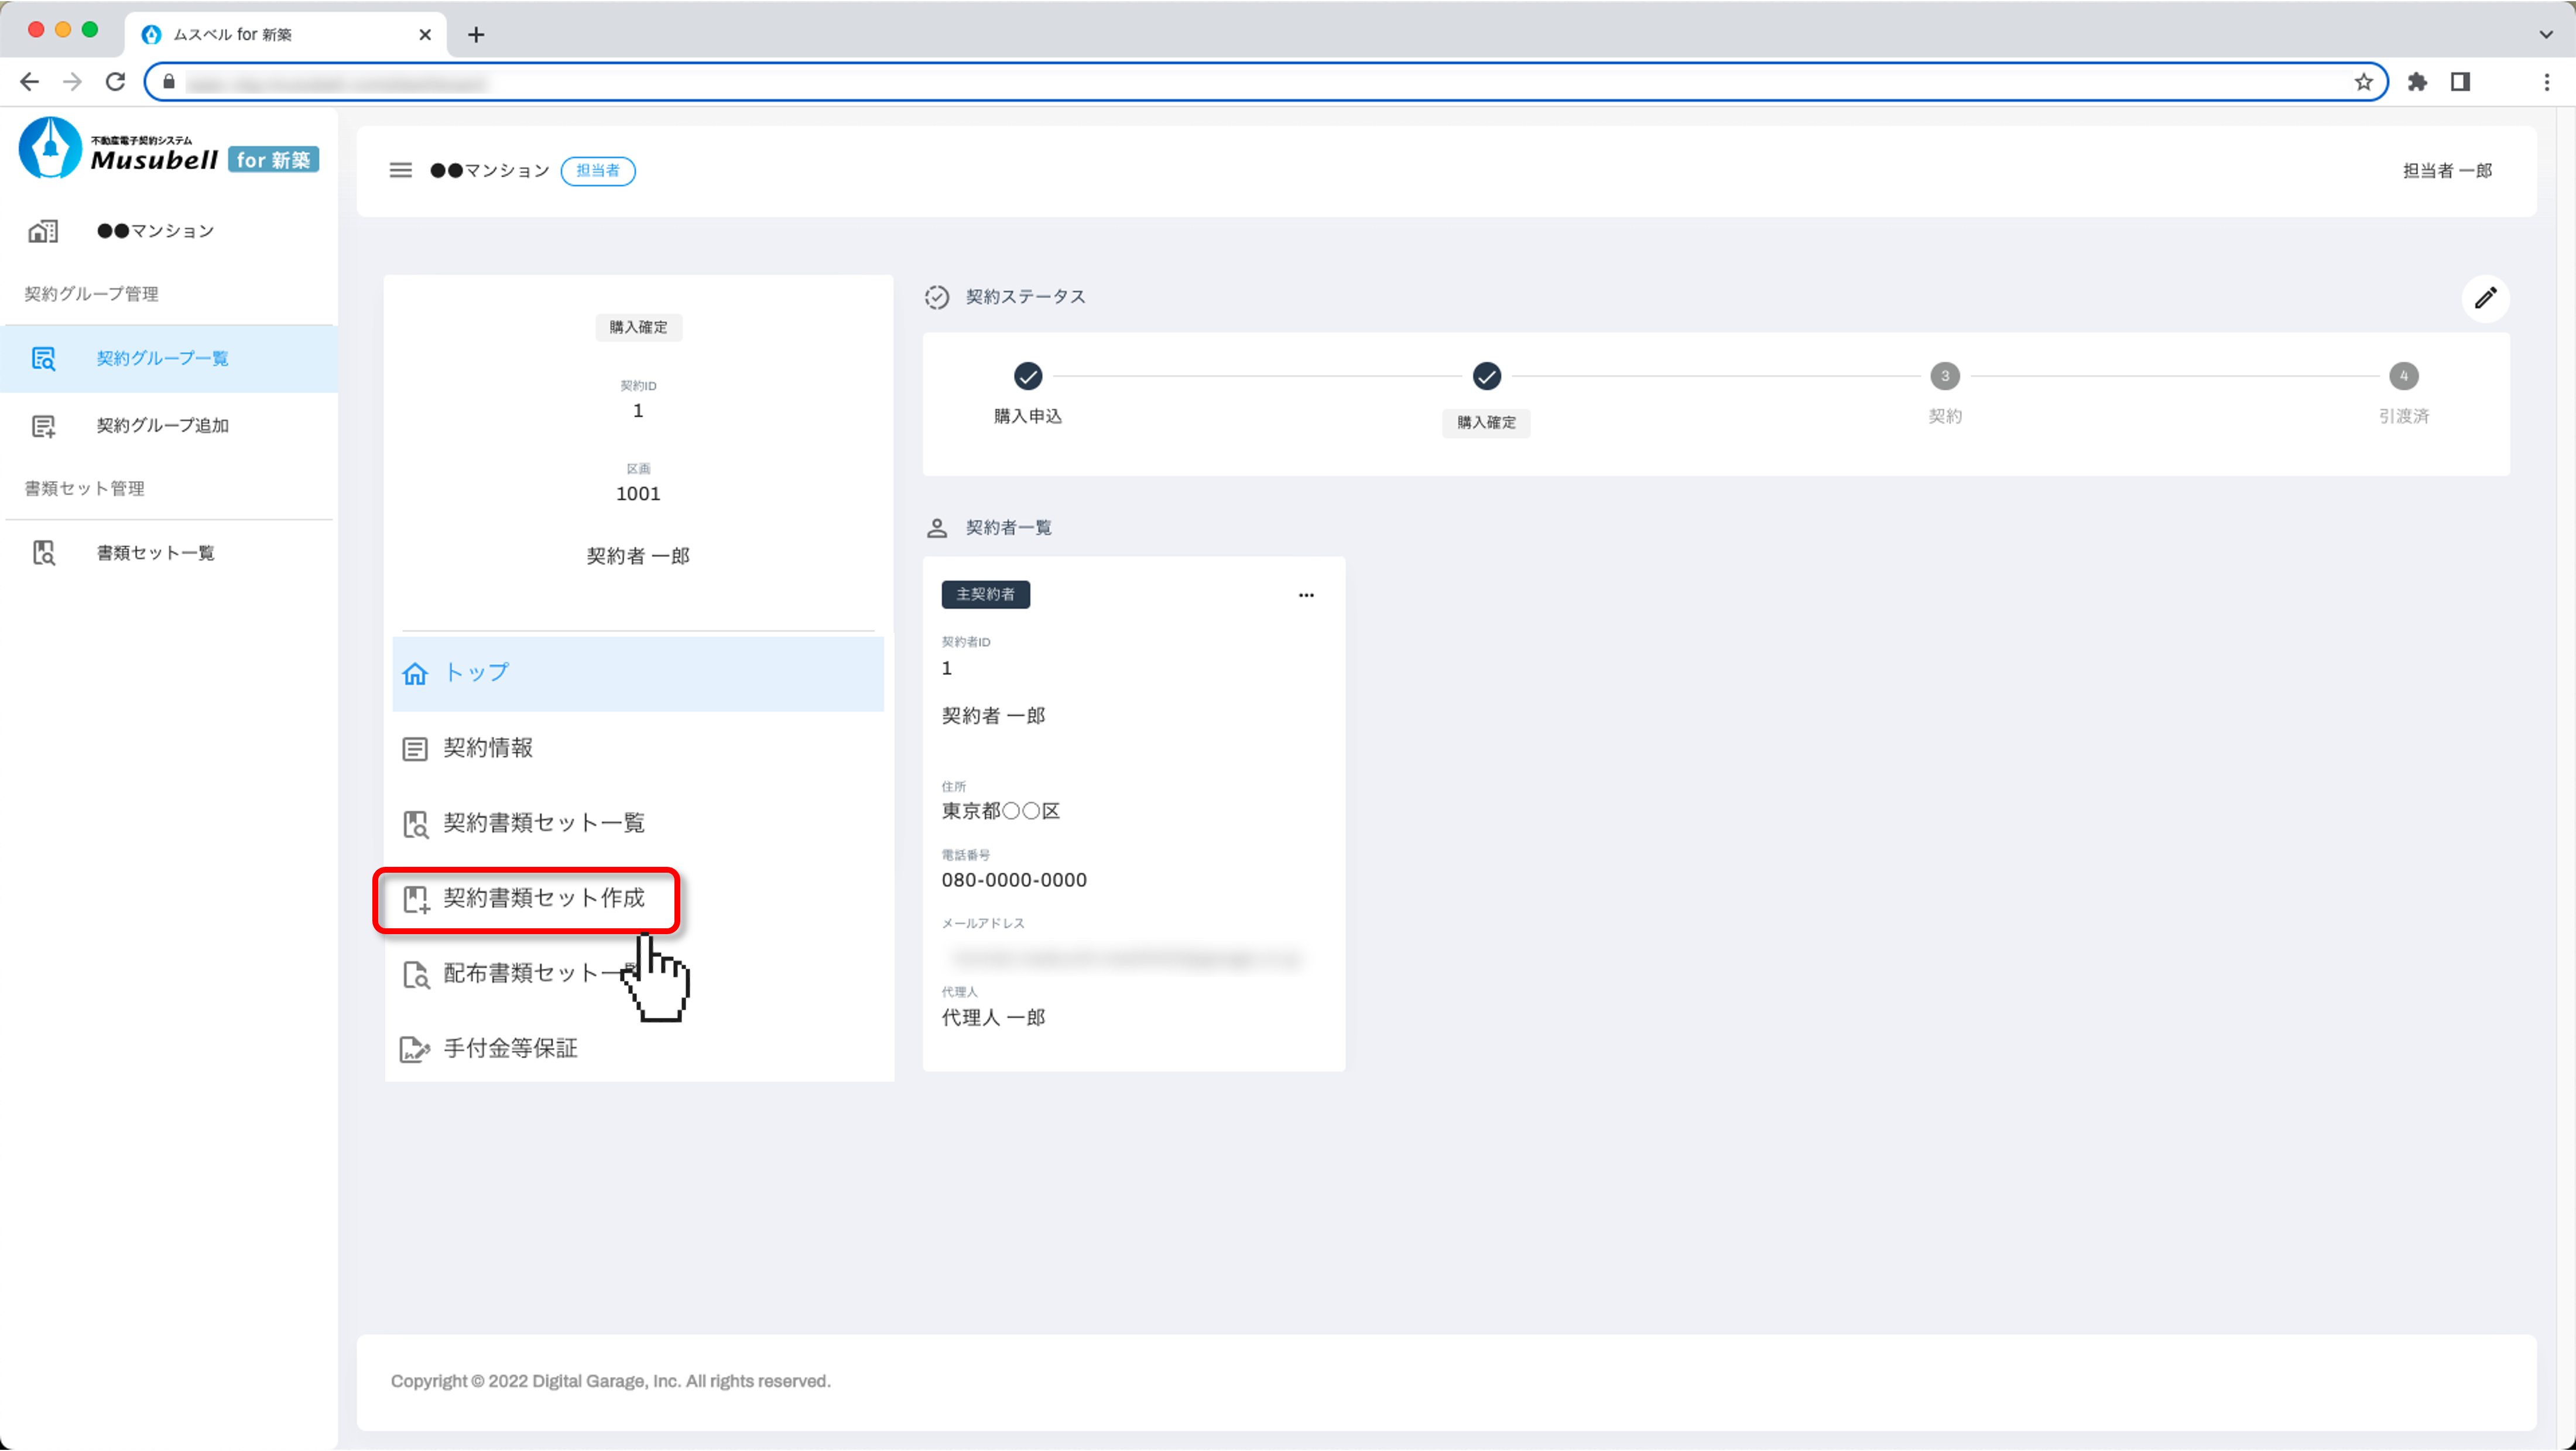The height and width of the screenshot is (1451, 2576).
Task: Open 手付金等保証 item
Action: tap(510, 1048)
